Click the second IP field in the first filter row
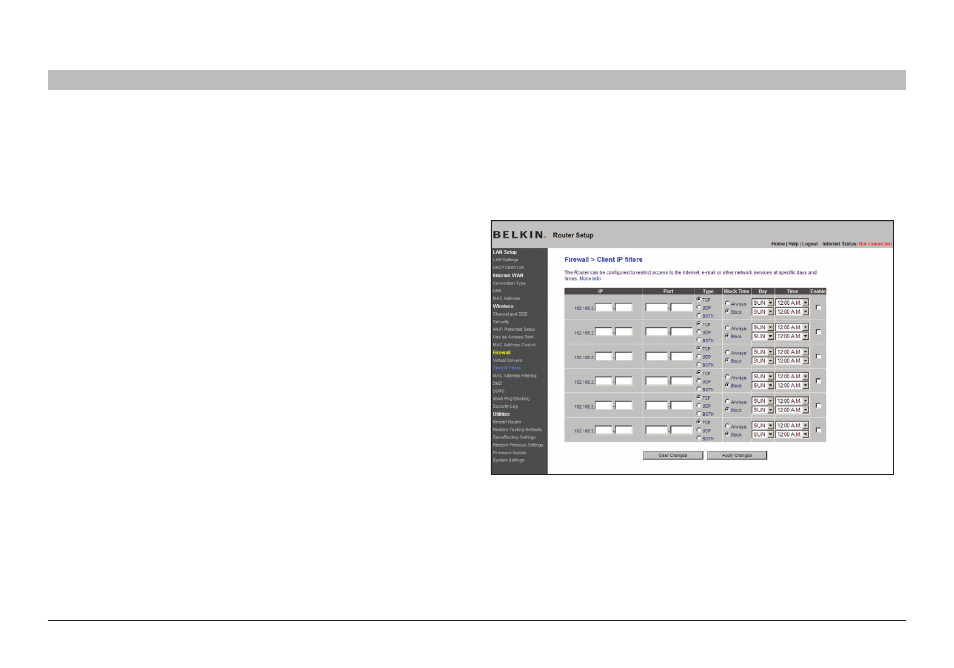 coord(624,308)
